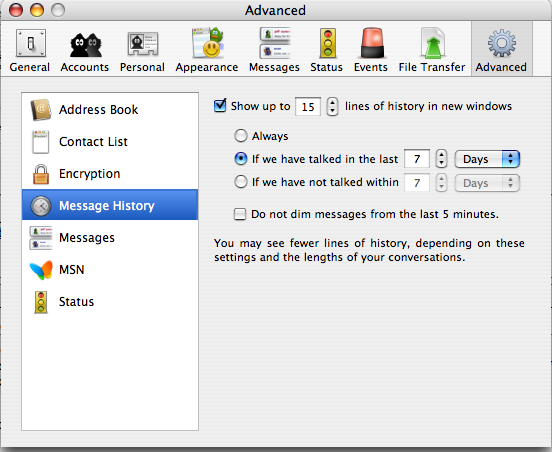This screenshot has height=452, width=552.
Task: Open the File Transfer green arrow icon
Action: 432,43
